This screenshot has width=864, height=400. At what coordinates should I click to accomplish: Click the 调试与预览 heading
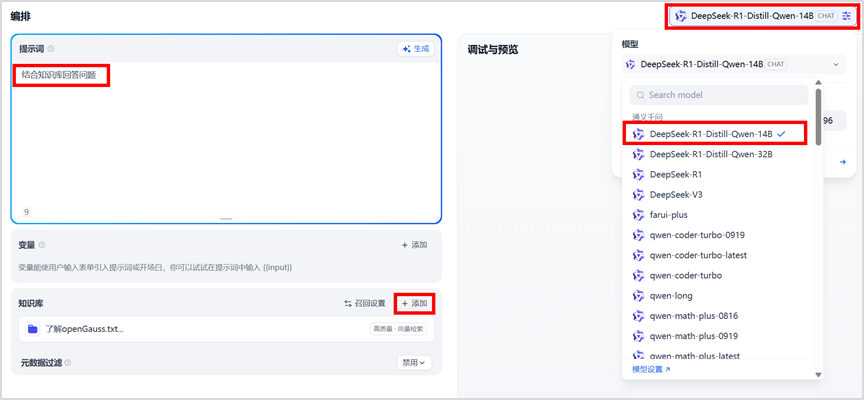coord(493,50)
